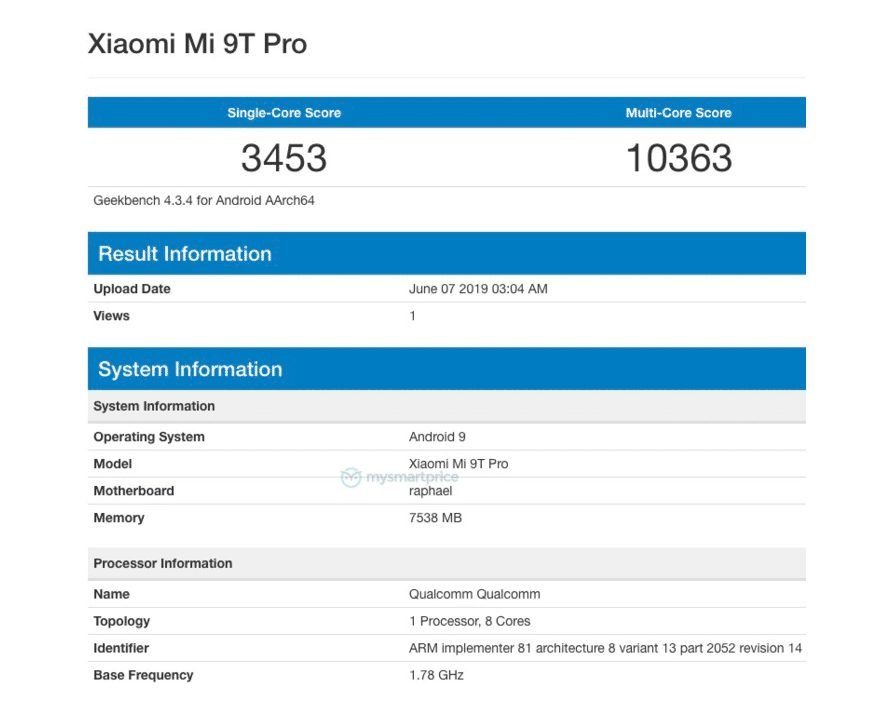Click the blue 'System Information' section header
Screen dimensions: 890x719
pyautogui.click(x=447, y=369)
